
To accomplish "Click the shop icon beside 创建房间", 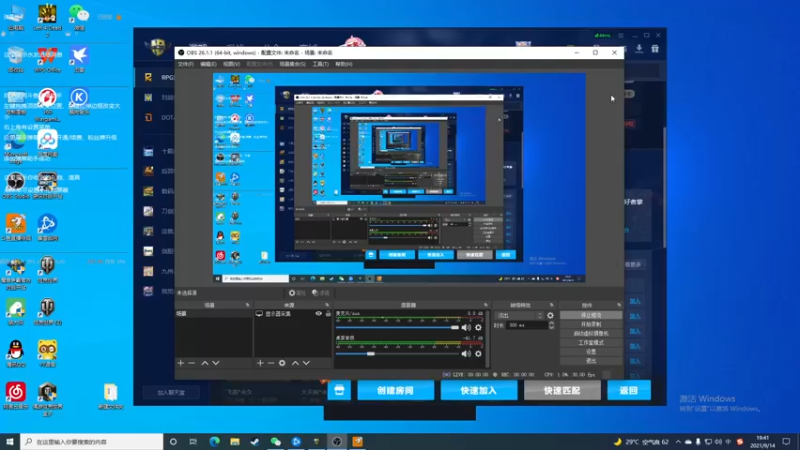I will tap(339, 390).
